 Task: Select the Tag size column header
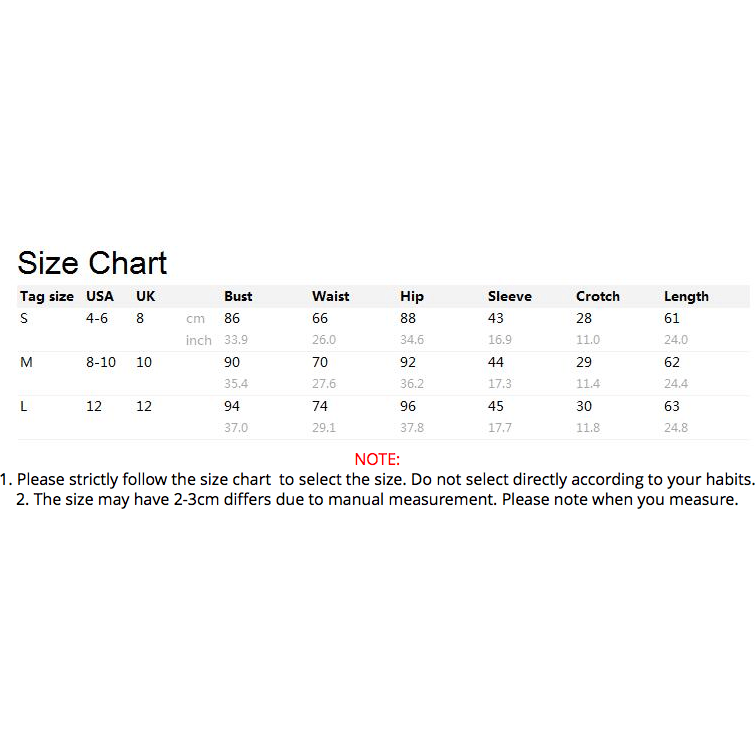coord(47,296)
